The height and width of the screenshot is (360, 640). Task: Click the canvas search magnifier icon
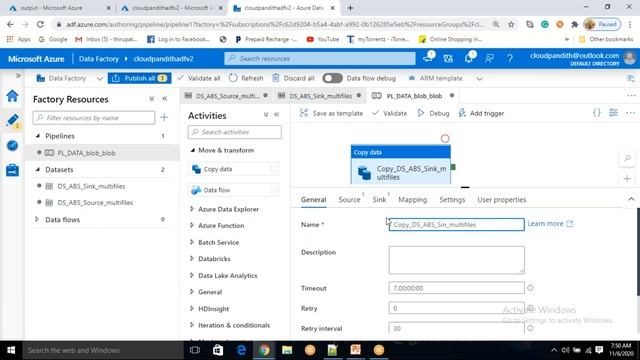[x=627, y=158]
